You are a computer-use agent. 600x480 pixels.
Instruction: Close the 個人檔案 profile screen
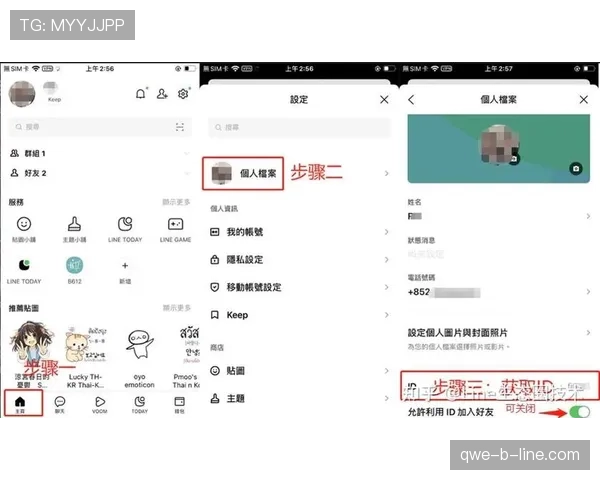click(584, 100)
